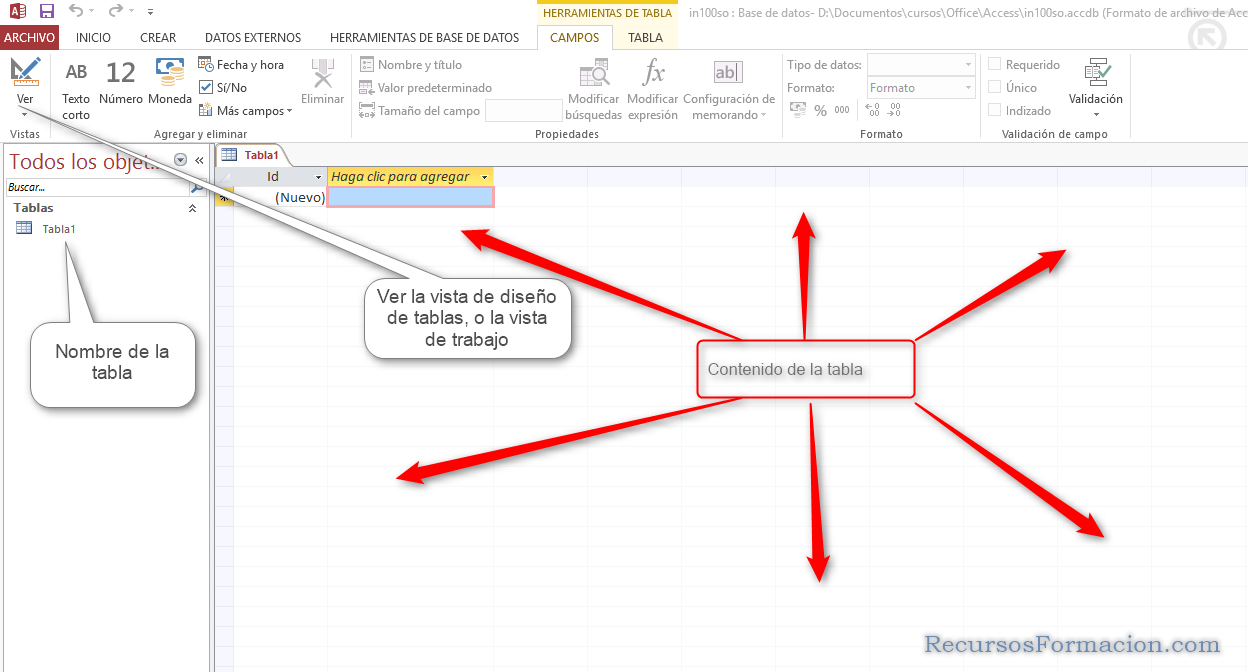Open Modificar búsquedas
This screenshot has height=672, width=1248.
click(x=593, y=88)
